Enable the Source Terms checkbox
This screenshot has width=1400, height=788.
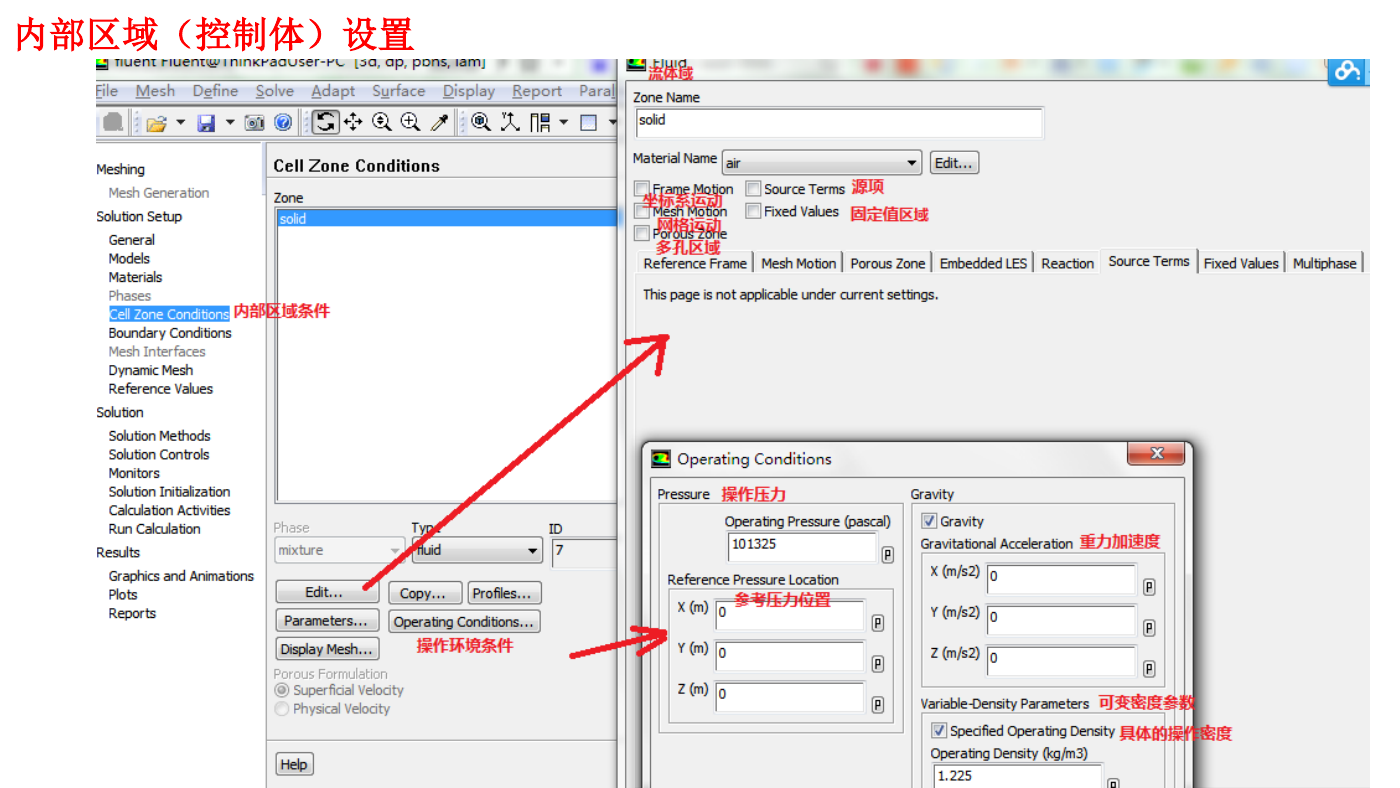(753, 189)
